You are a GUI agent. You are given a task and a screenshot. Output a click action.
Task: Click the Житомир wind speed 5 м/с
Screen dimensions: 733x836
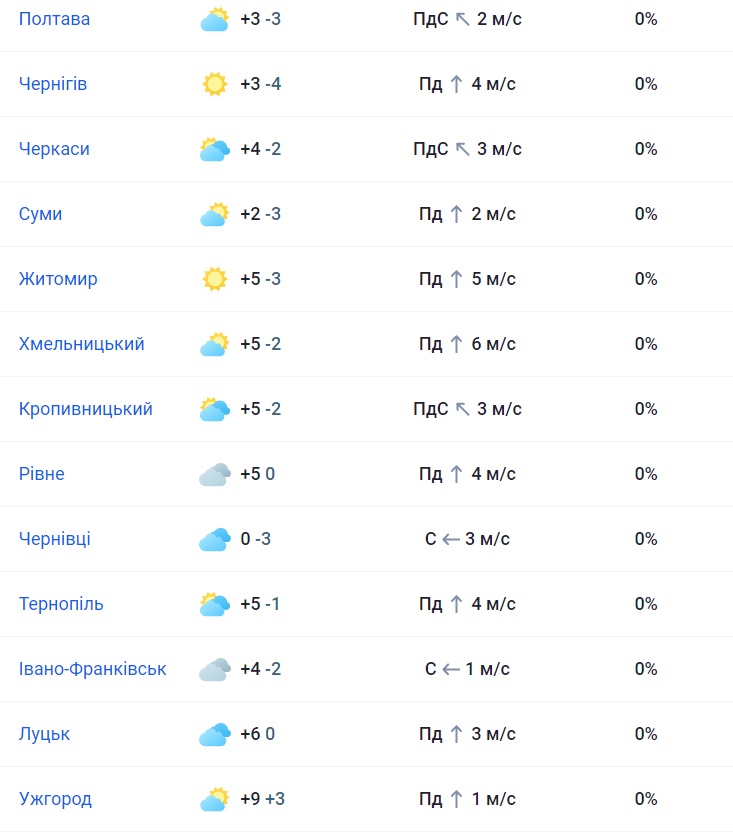coord(493,279)
